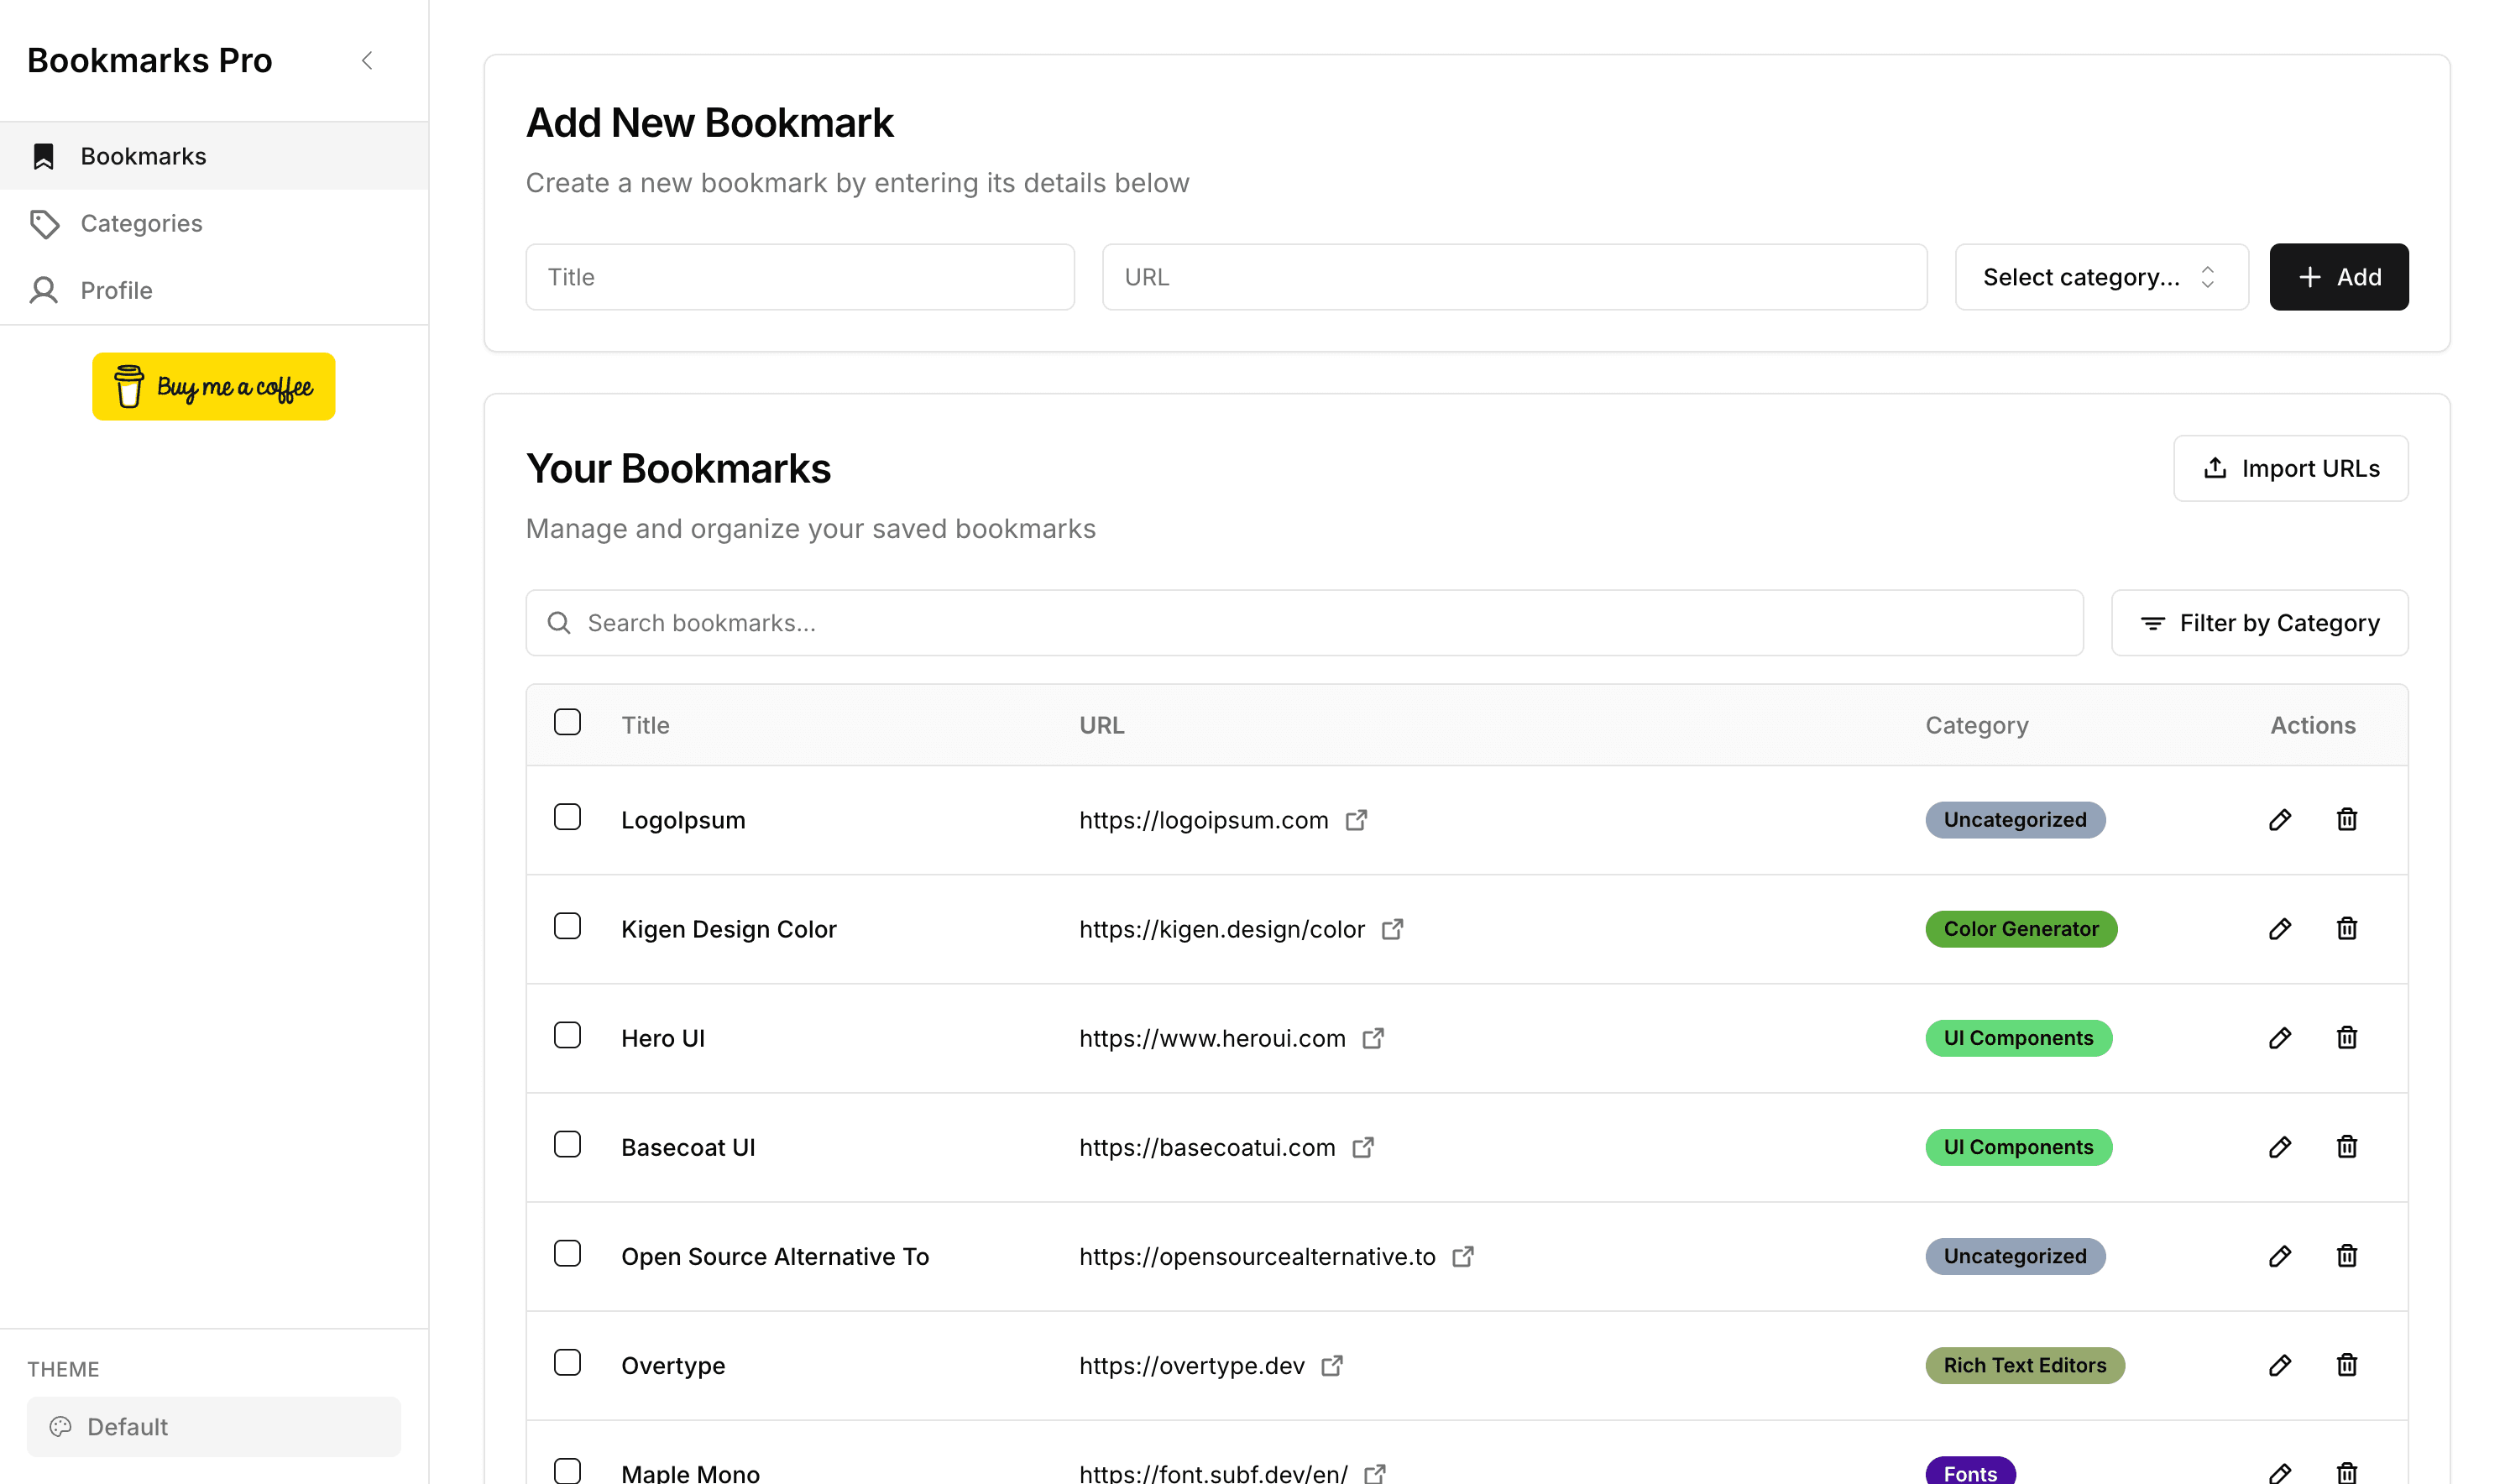Check the Hero UI row checkbox
The height and width of the screenshot is (1484, 2505).
pyautogui.click(x=567, y=1035)
